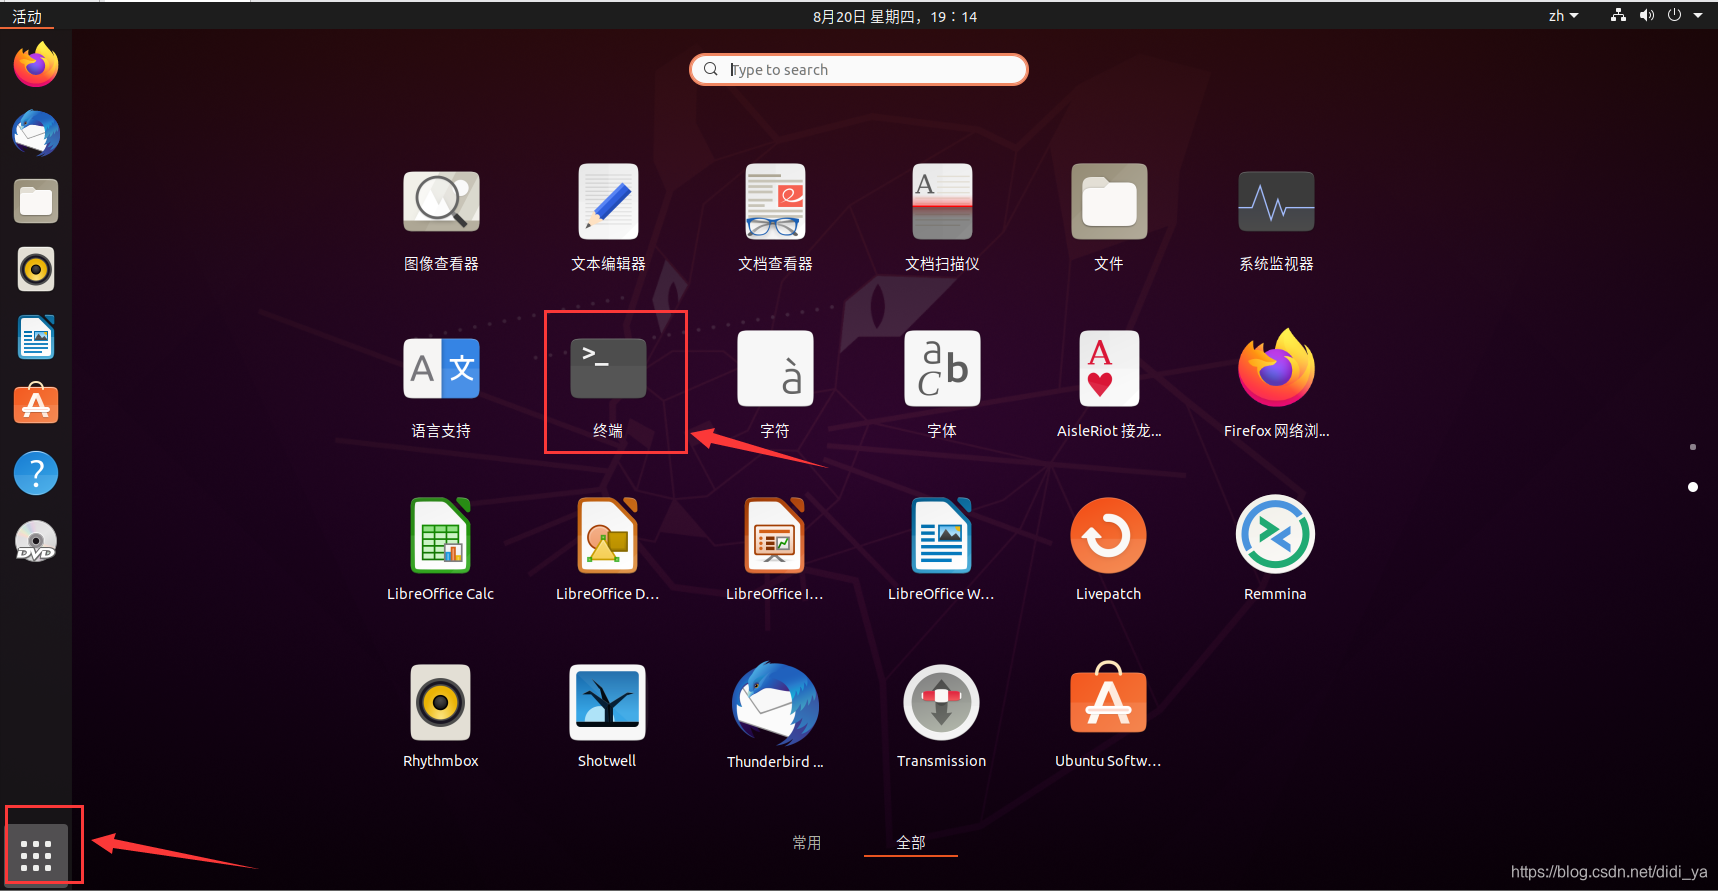
Task: Switch to the All (全部) tab
Action: 911,843
